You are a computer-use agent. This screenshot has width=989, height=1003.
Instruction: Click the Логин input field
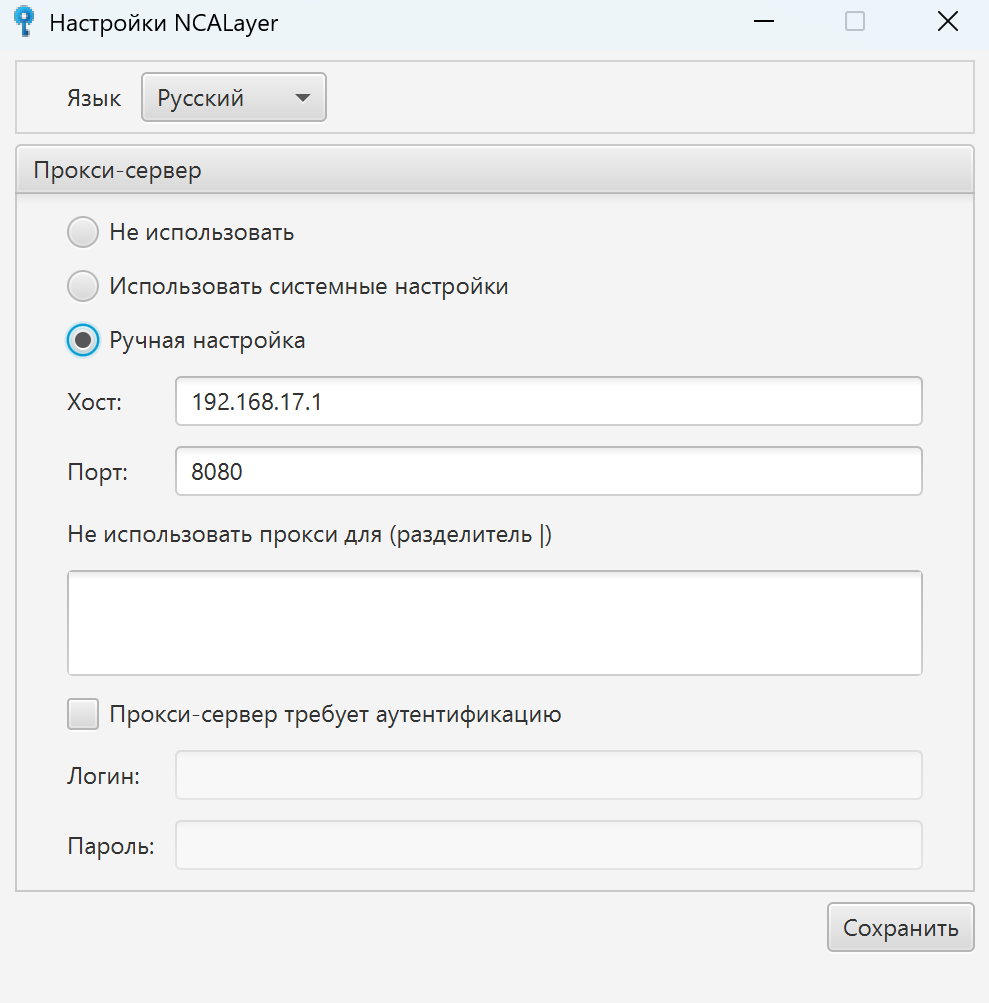(548, 775)
